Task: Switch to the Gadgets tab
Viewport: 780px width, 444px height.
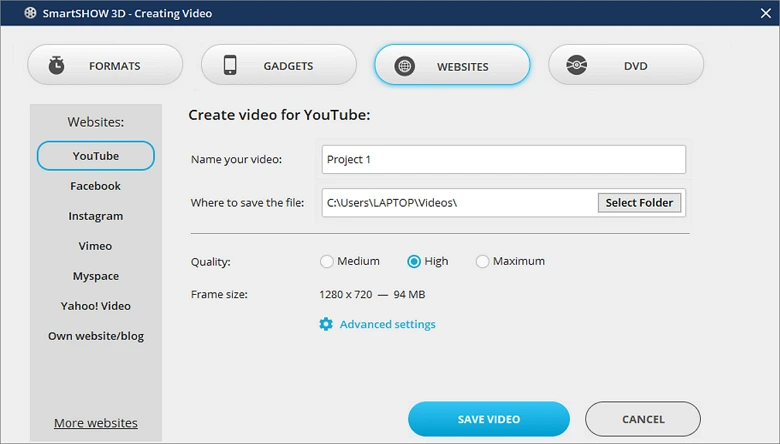Action: coord(279,65)
